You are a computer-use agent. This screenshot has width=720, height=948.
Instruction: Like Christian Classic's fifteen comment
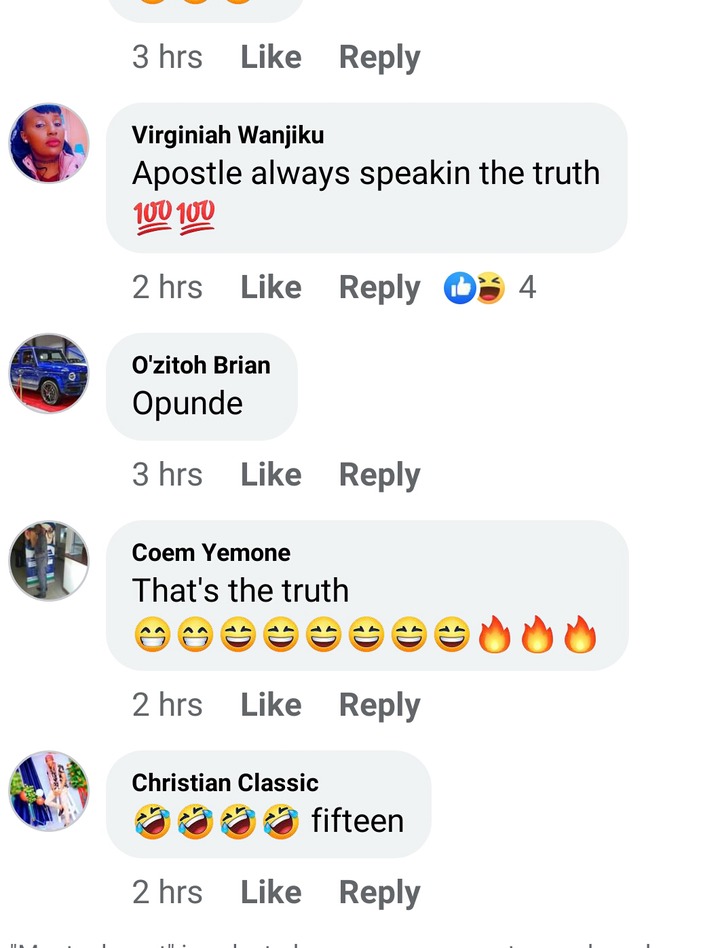271,892
